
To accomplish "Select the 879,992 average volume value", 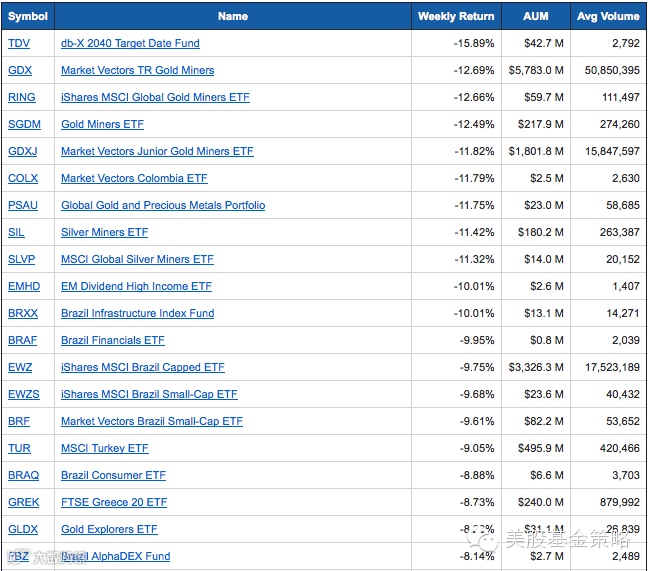I will click(x=620, y=502).
